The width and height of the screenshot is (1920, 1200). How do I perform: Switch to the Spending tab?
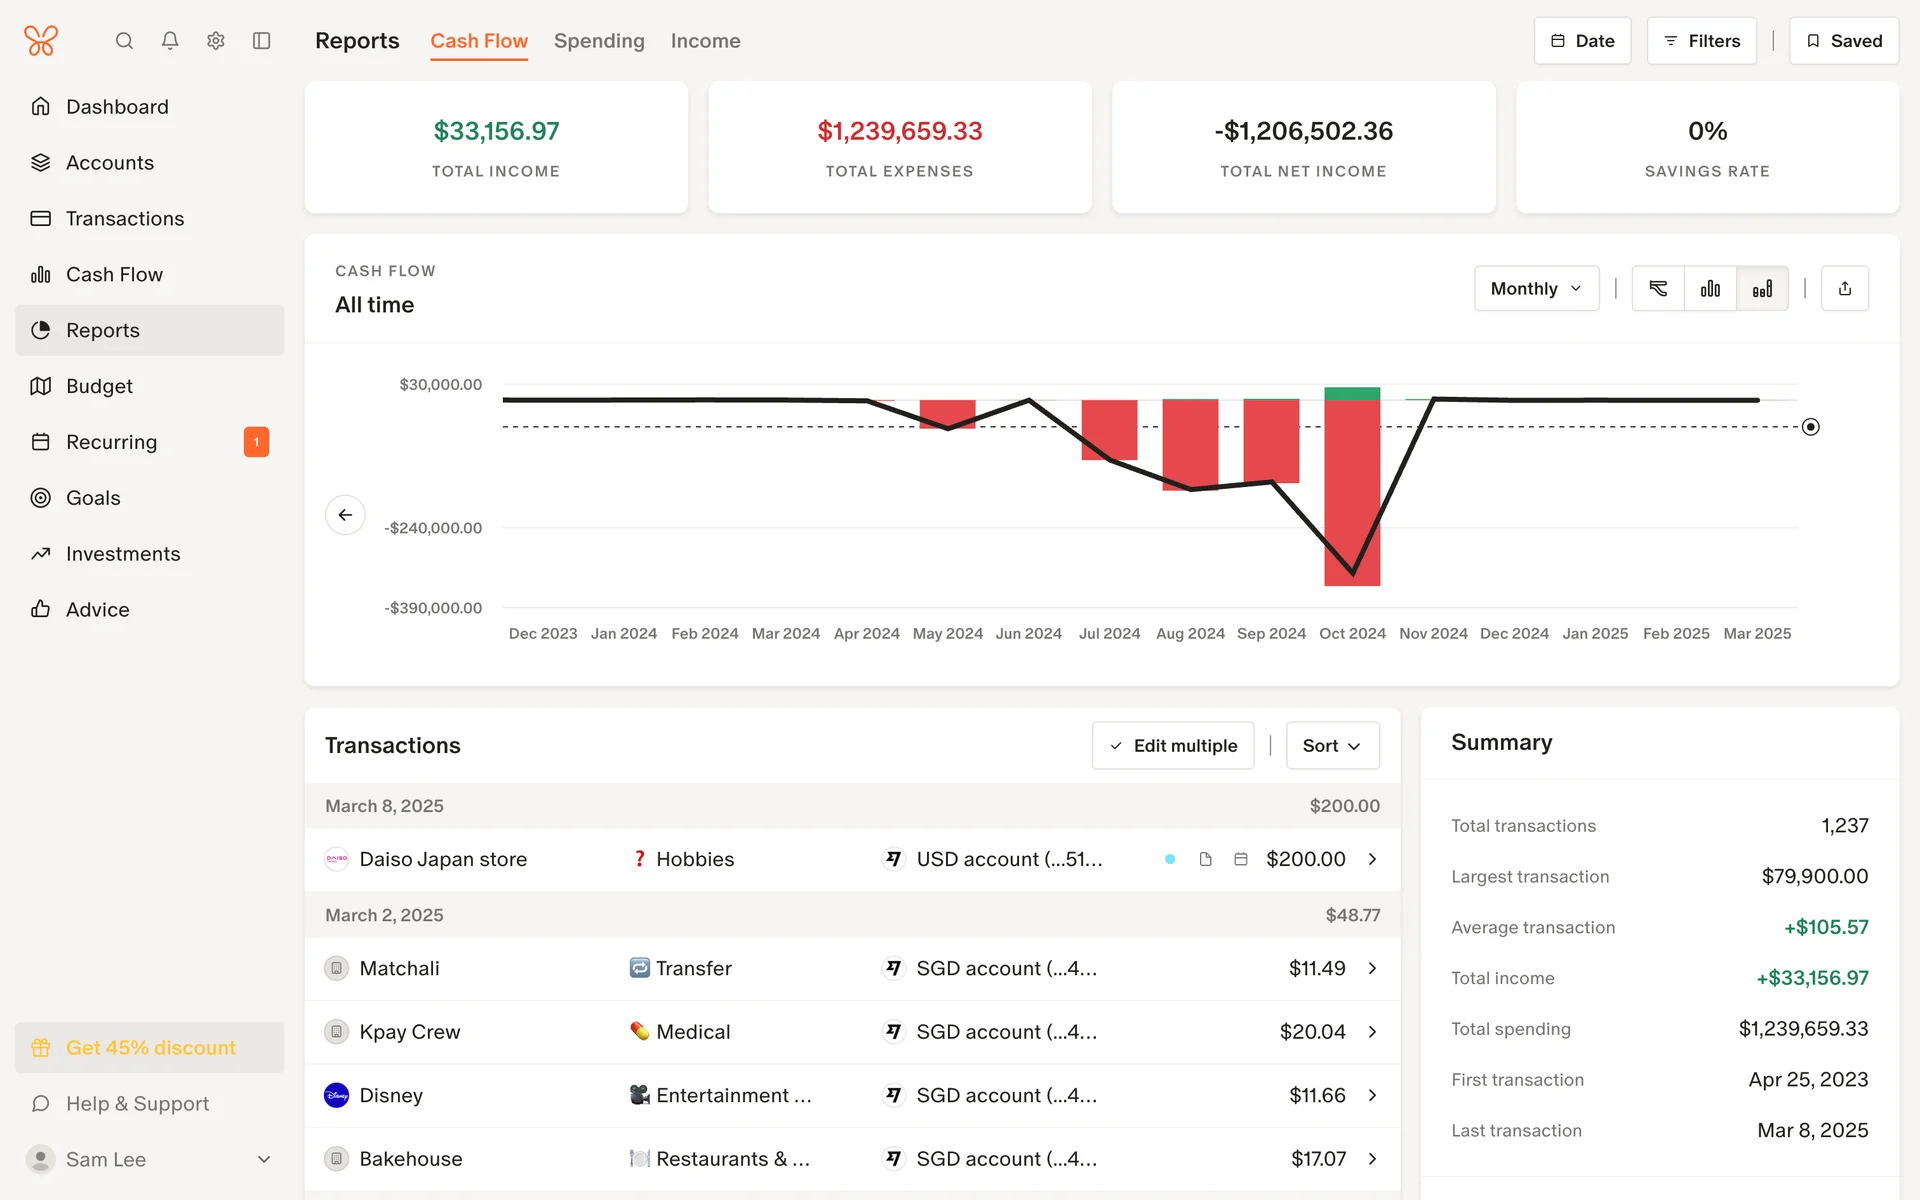coord(599,41)
